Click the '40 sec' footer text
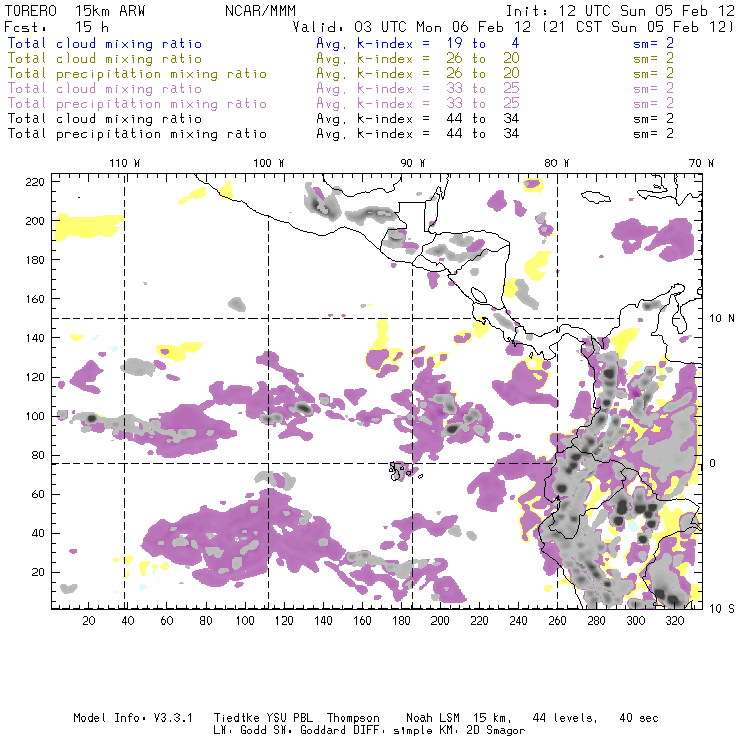The image size is (740, 740). (x=639, y=718)
